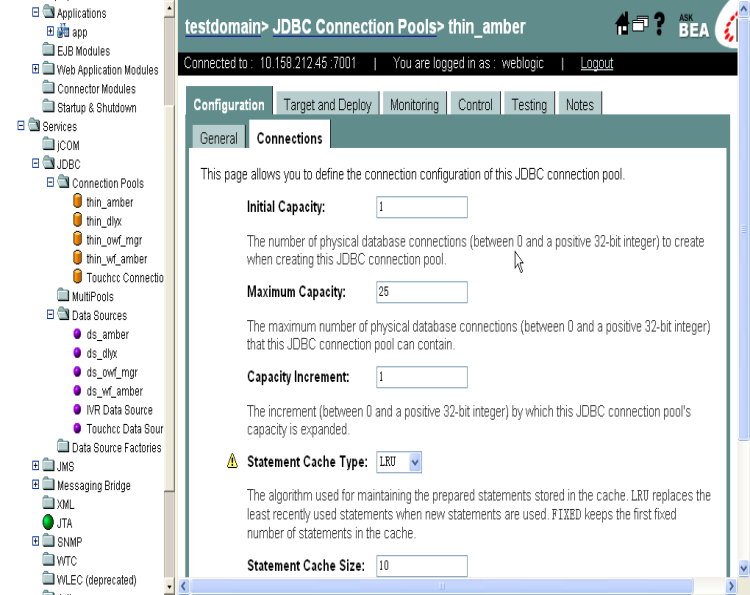Viewport: 750px width, 595px height.
Task: Click the MultiPools folder icon
Action: 63,295
